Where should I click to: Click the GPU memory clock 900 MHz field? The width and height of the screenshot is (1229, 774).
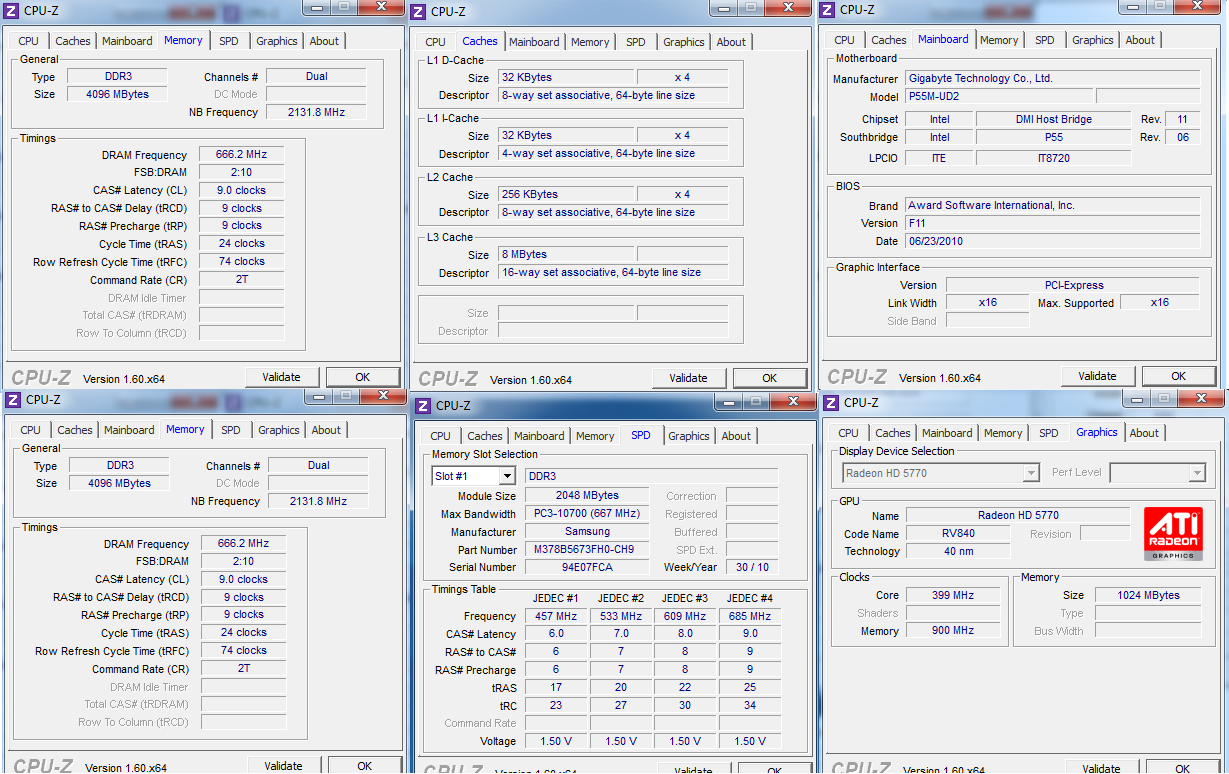953,631
